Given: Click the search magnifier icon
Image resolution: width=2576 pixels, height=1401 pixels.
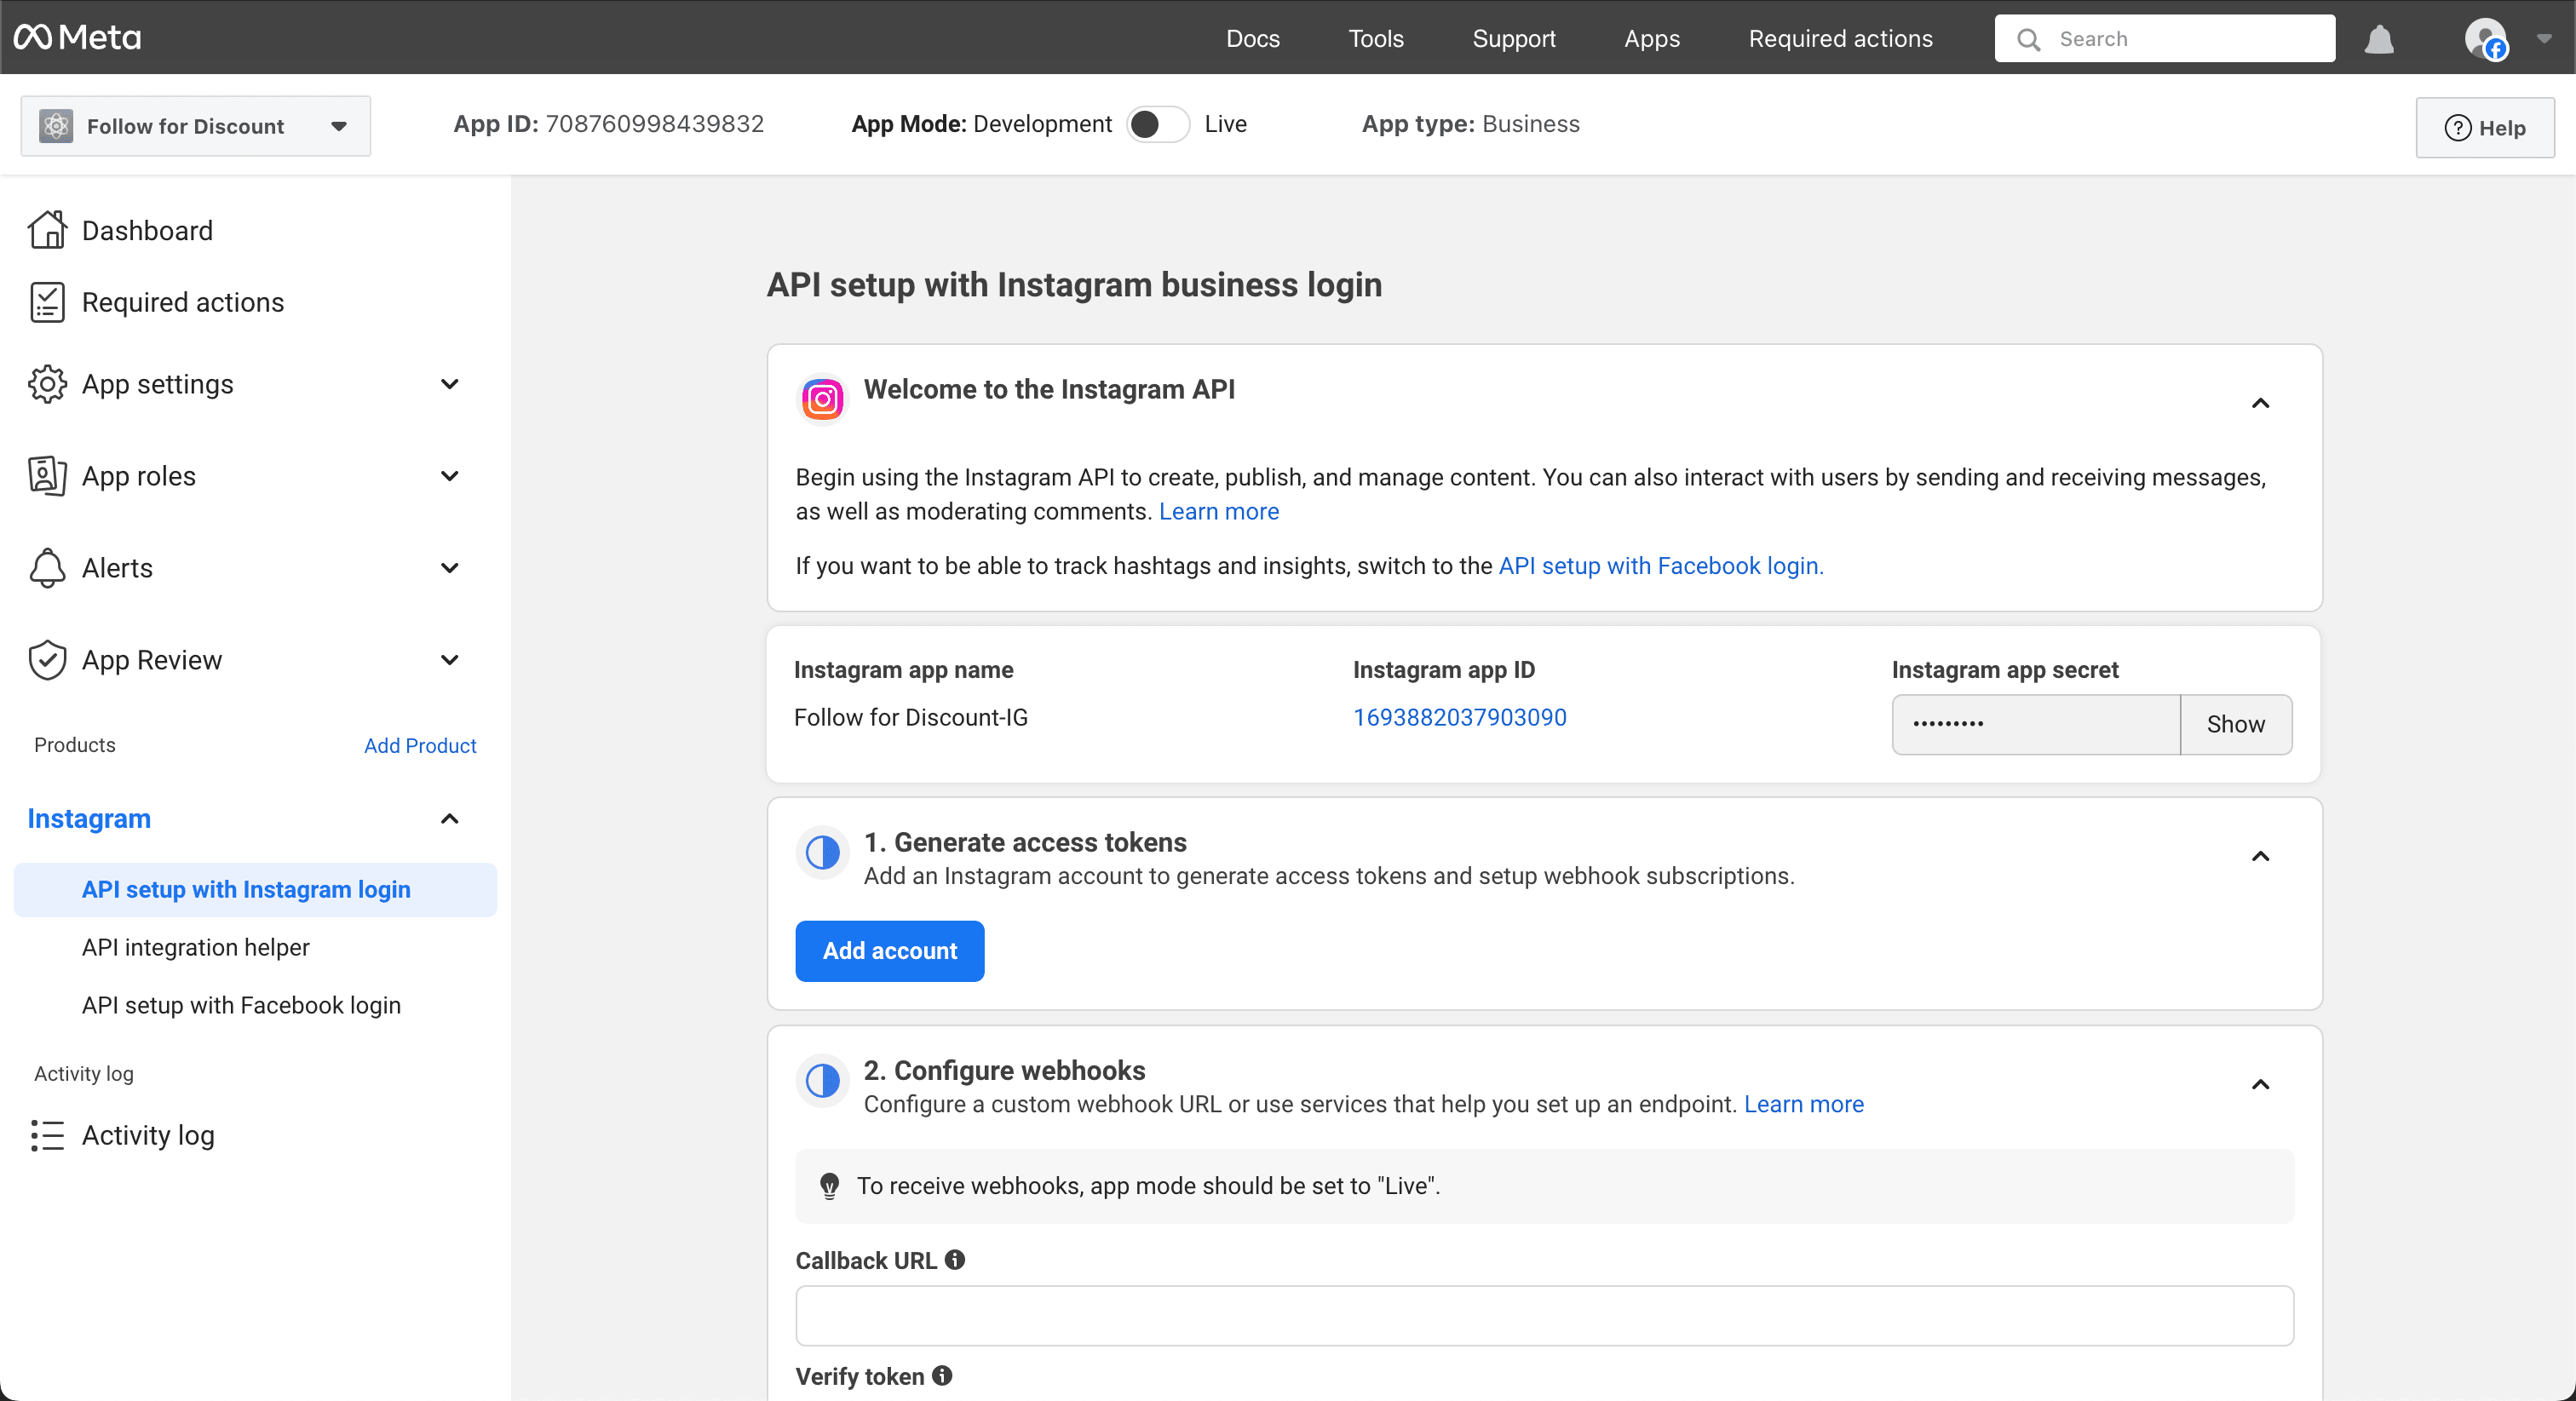Looking at the screenshot, I should pyautogui.click(x=2028, y=39).
